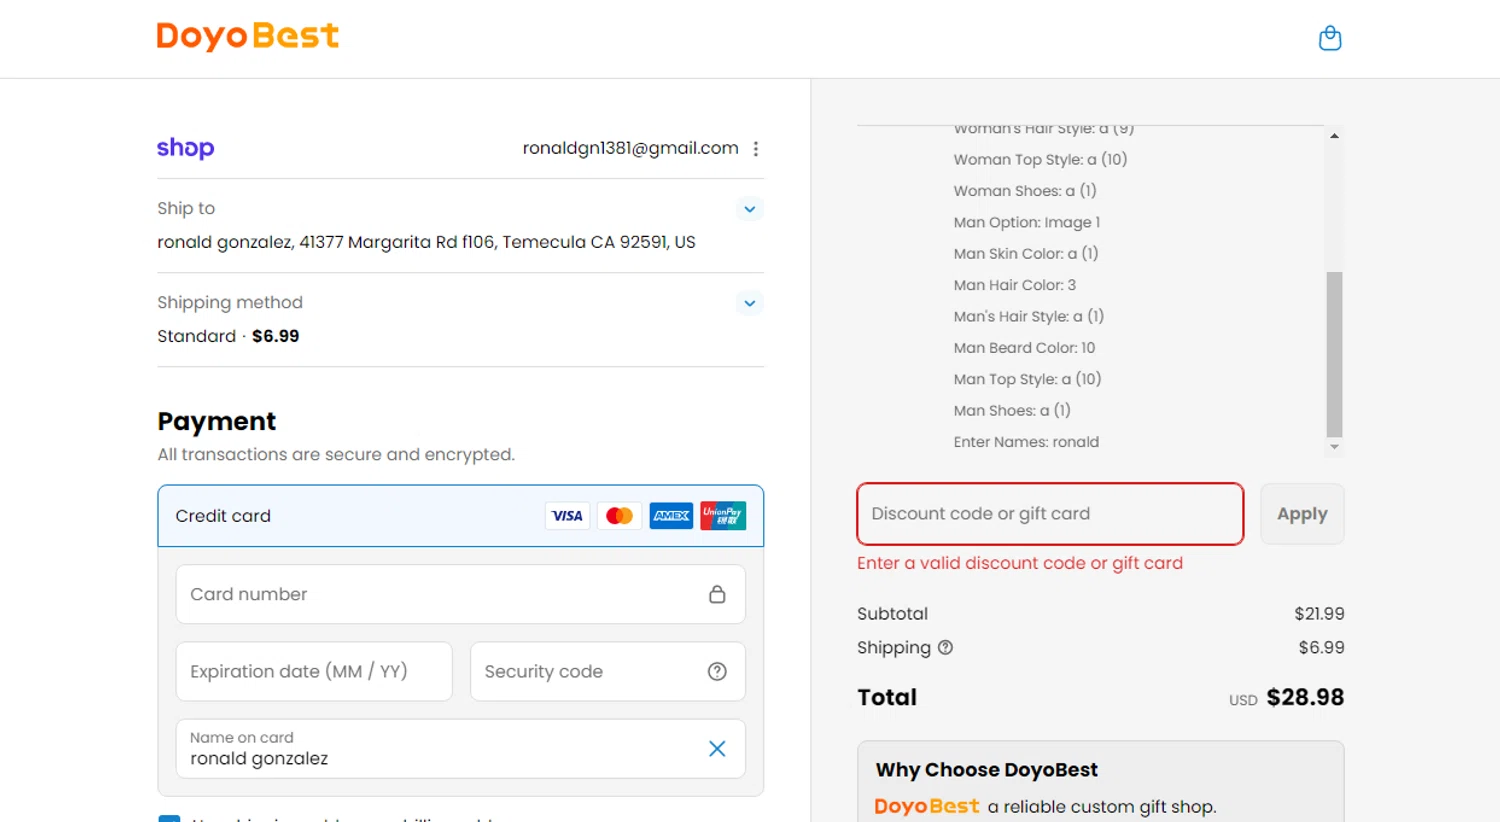This screenshot has height=822, width=1500.
Task: Click the Why Choose DoyoBest heading
Action: [x=987, y=770]
